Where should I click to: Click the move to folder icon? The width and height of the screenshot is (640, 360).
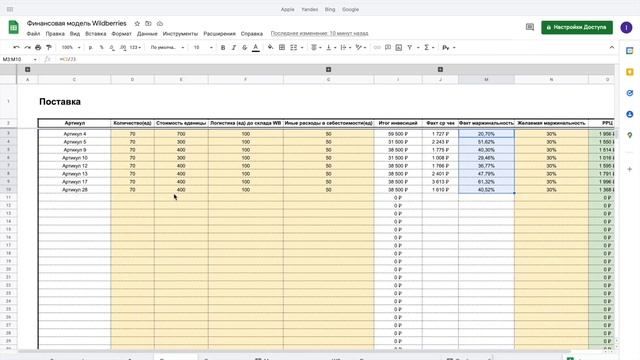point(148,24)
